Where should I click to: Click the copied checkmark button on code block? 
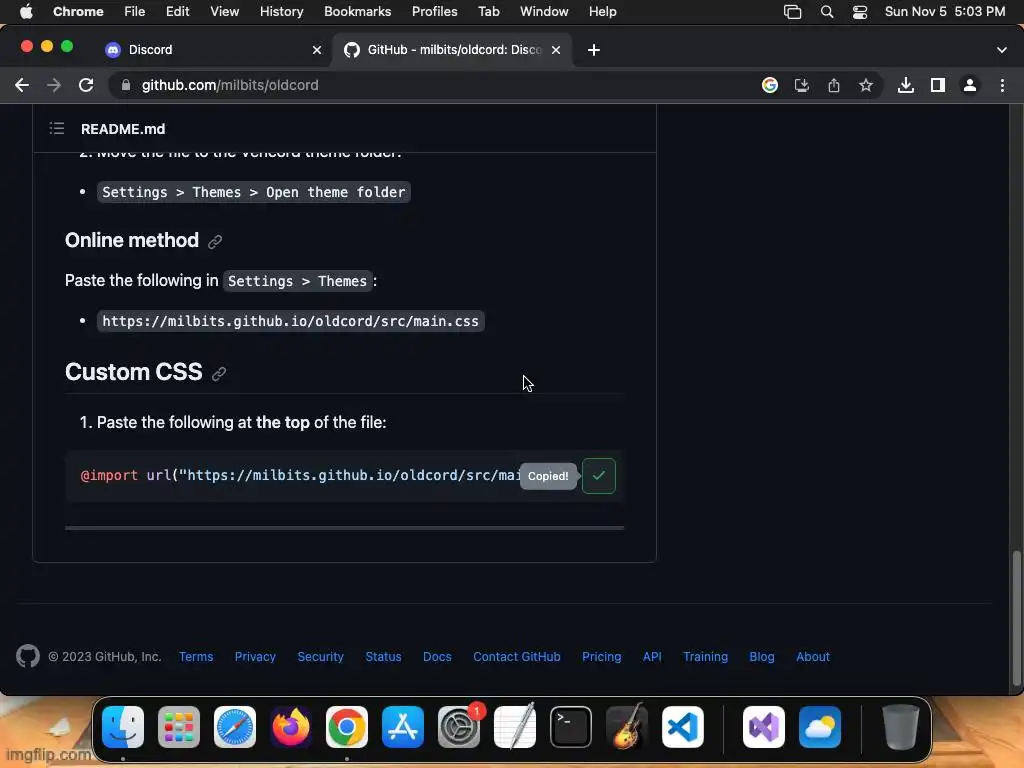(599, 476)
